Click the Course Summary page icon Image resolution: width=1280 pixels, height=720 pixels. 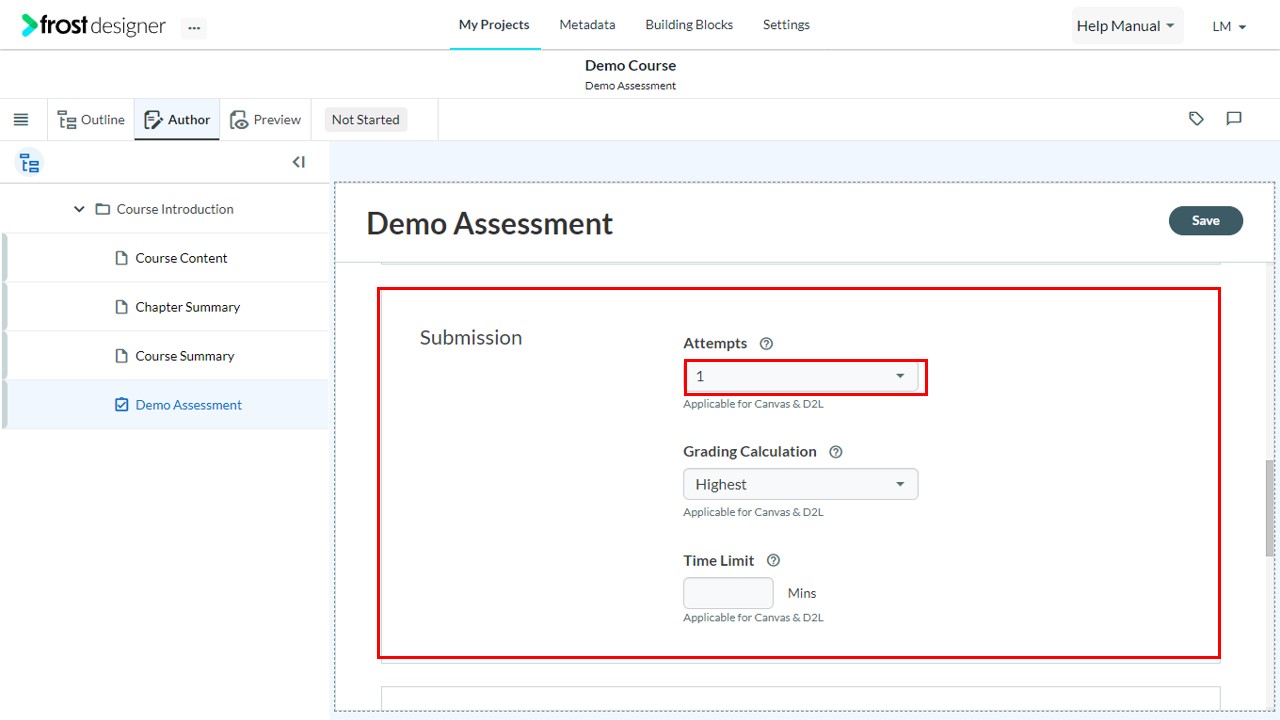(x=122, y=356)
